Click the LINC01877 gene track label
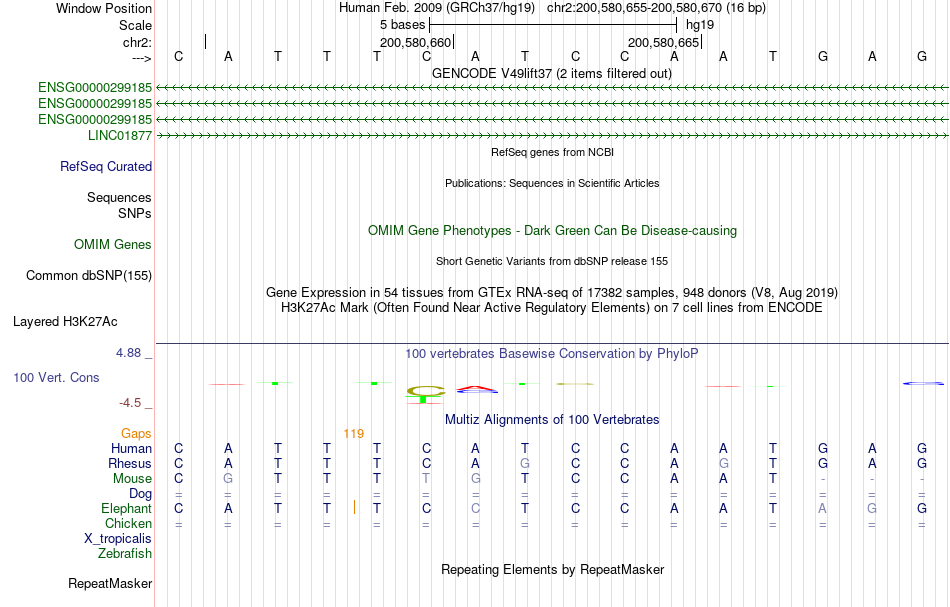The image size is (950, 607). coord(120,136)
